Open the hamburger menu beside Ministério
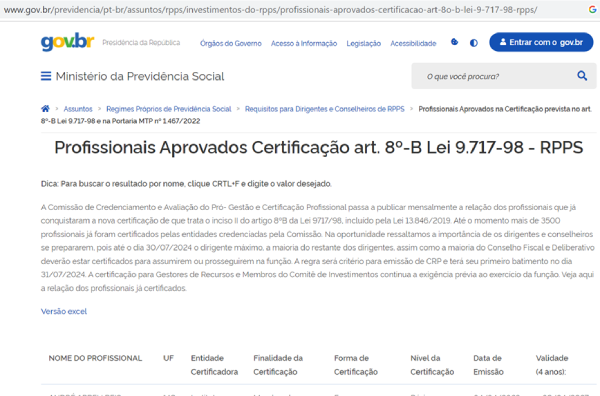Viewport: 600px width, 396px height. click(x=46, y=76)
